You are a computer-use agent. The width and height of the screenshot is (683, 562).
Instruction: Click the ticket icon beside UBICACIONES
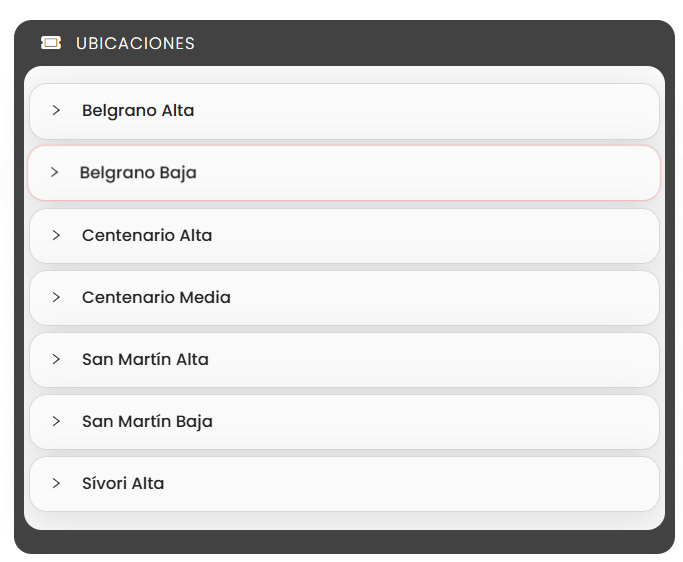tap(51, 43)
